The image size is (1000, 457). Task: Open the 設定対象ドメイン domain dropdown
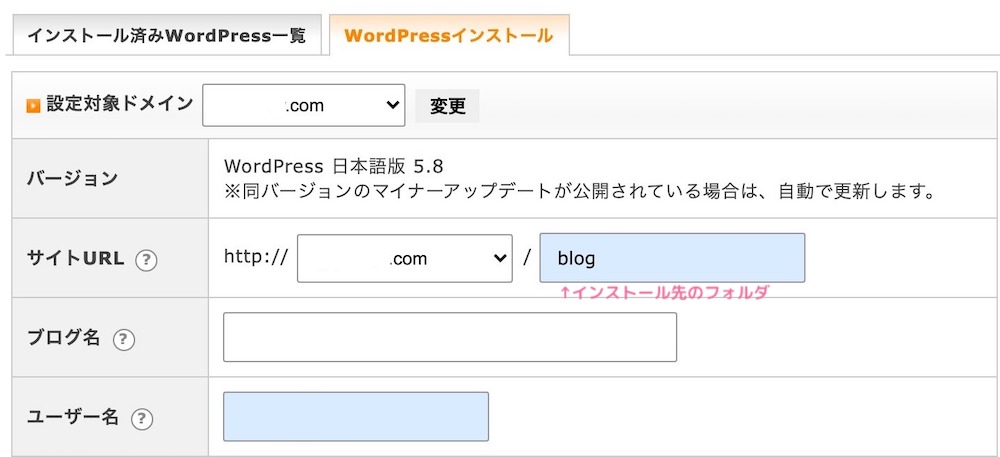(x=304, y=105)
